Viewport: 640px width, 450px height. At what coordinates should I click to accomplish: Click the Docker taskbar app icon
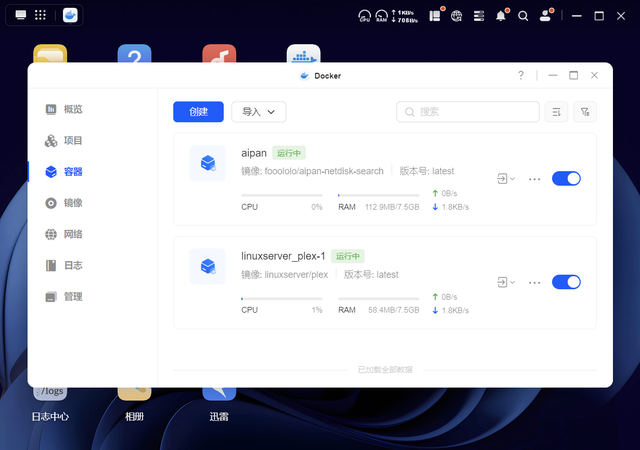pyautogui.click(x=70, y=15)
